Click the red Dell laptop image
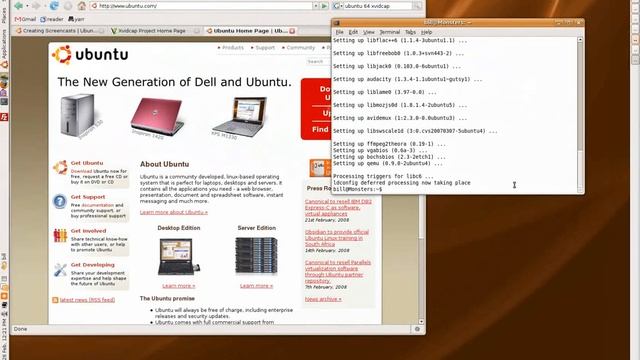The image size is (640, 360). pyautogui.click(x=157, y=118)
